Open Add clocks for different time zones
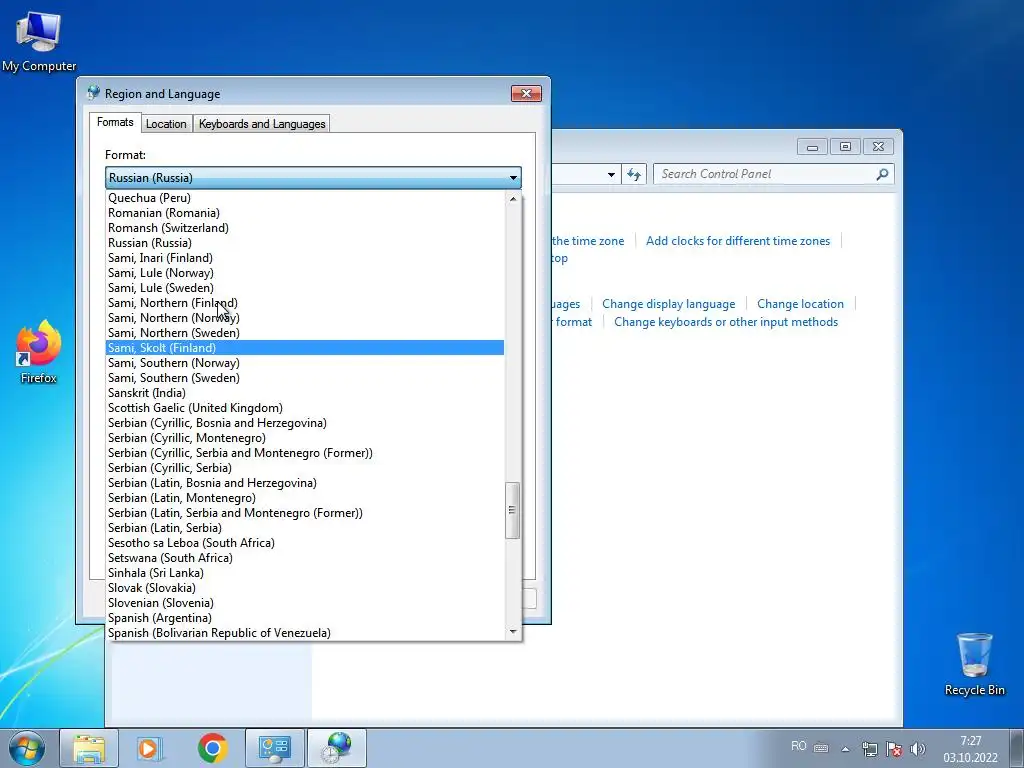The width and height of the screenshot is (1024, 768). pos(738,241)
